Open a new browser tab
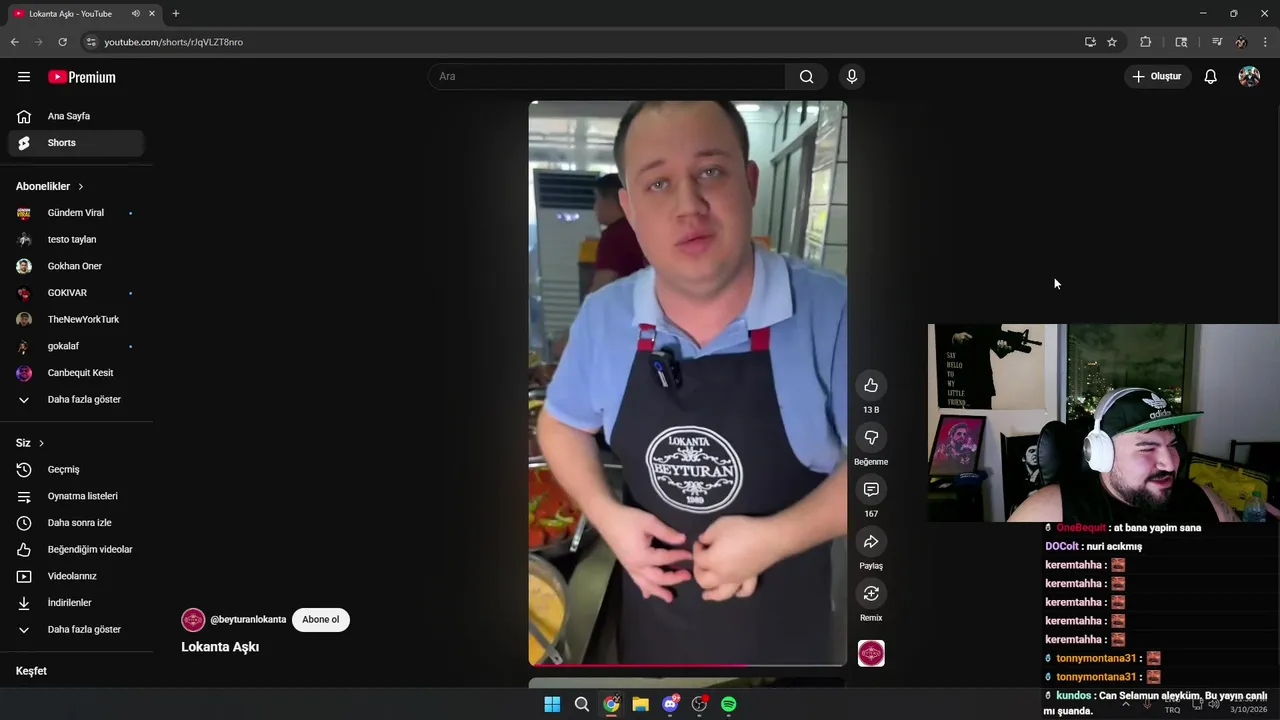Image resolution: width=1280 pixels, height=720 pixels. (176, 13)
